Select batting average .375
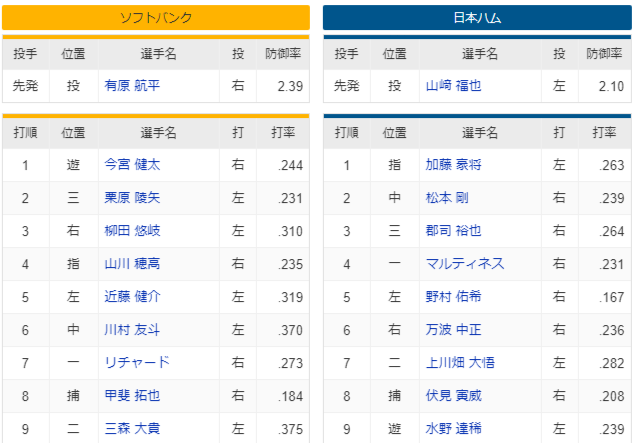 coord(290,430)
